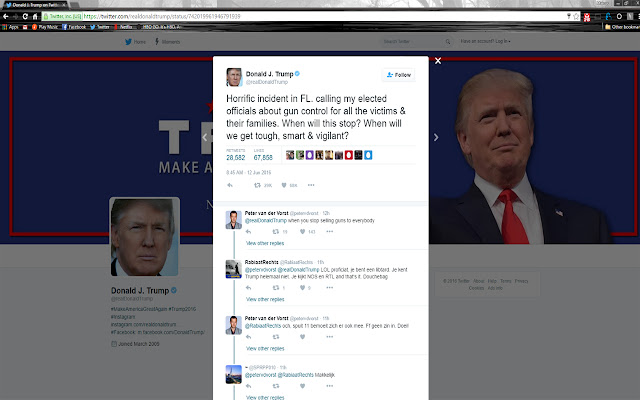Open more options on main tweet
The image size is (640, 400).
(x=311, y=185)
